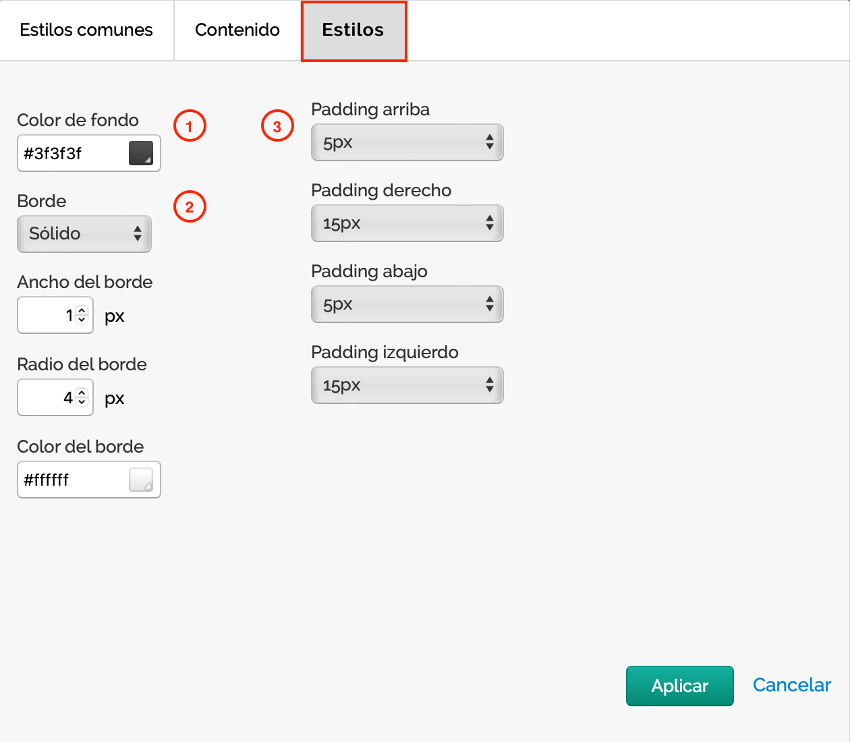Screen dimensions: 850x742
Task: Increase Ancho del borde with up arrow
Action: coord(82,311)
